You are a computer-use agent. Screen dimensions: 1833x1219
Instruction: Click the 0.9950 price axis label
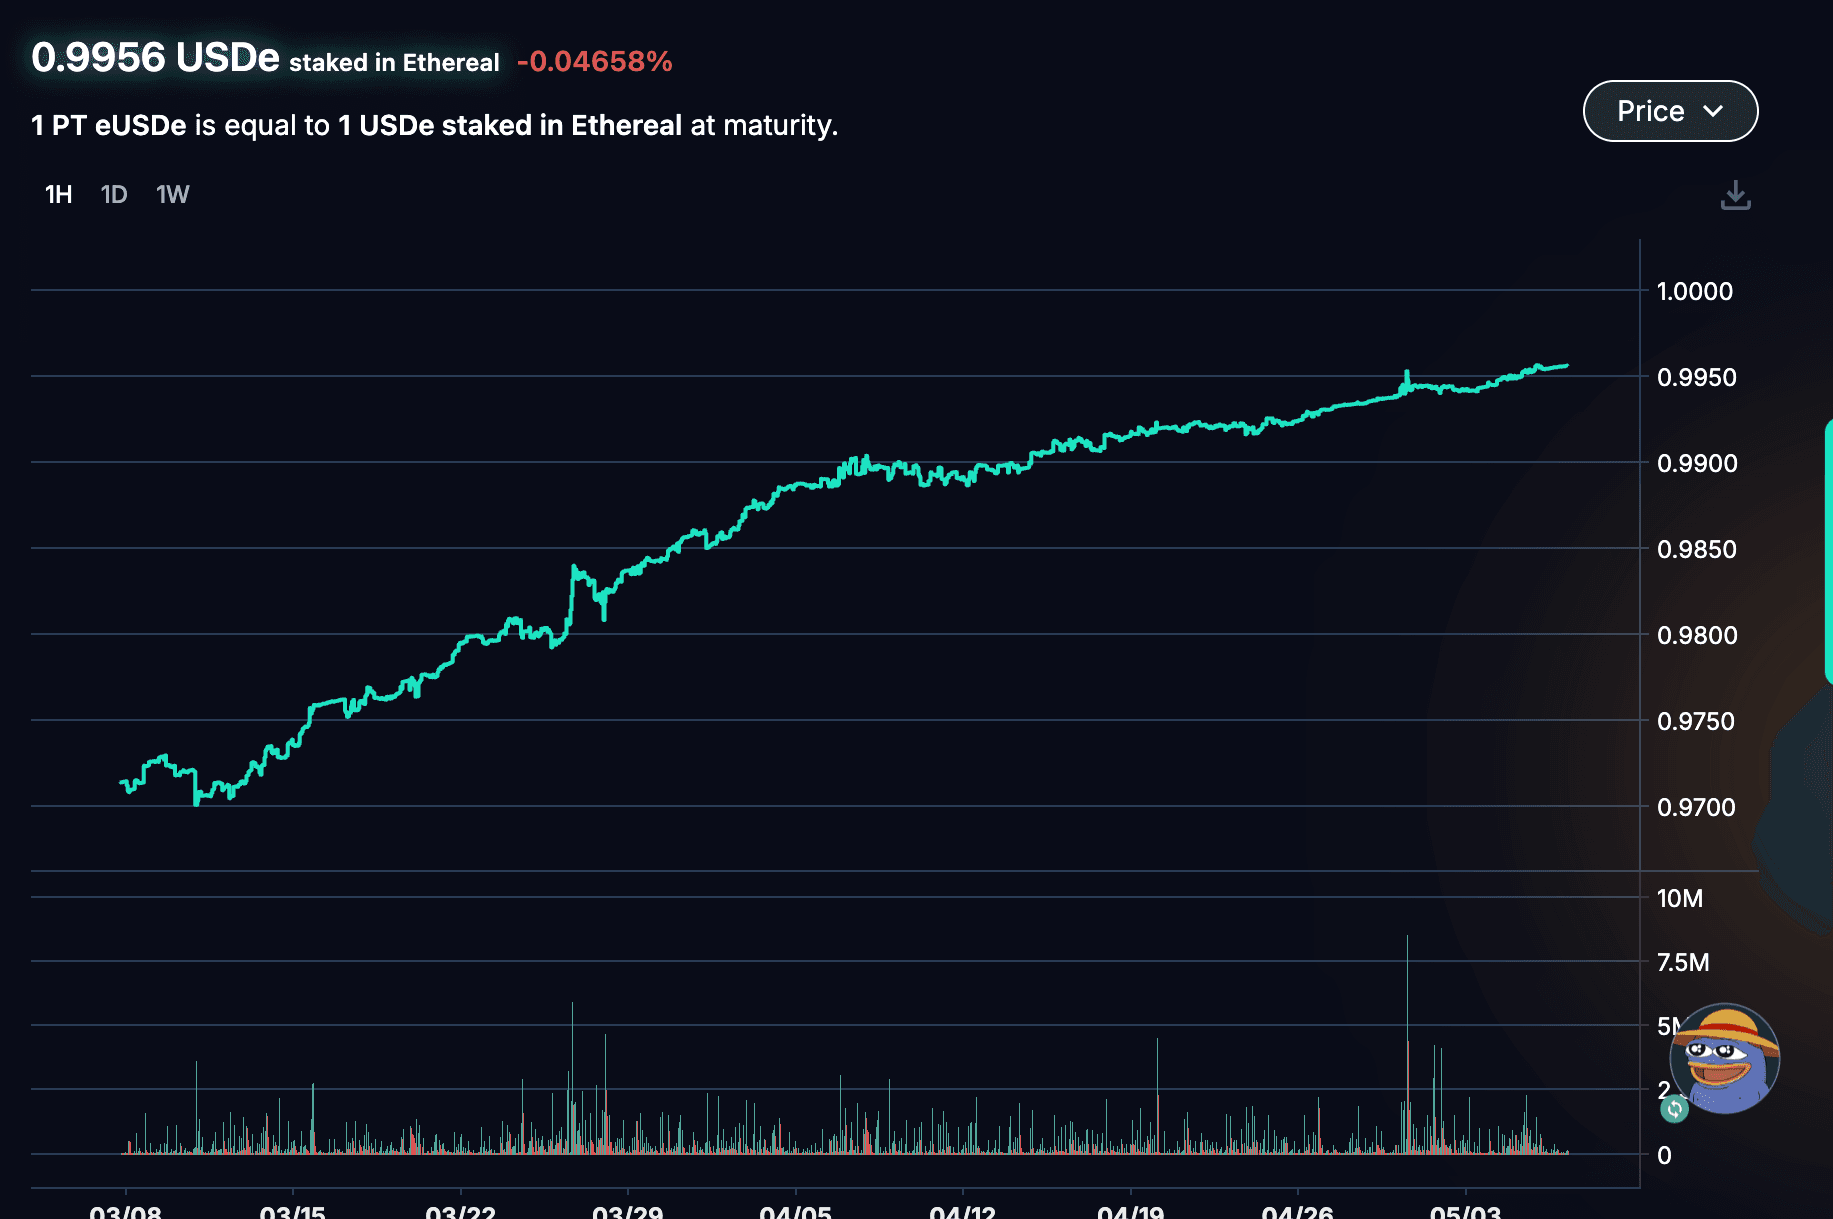(1697, 377)
